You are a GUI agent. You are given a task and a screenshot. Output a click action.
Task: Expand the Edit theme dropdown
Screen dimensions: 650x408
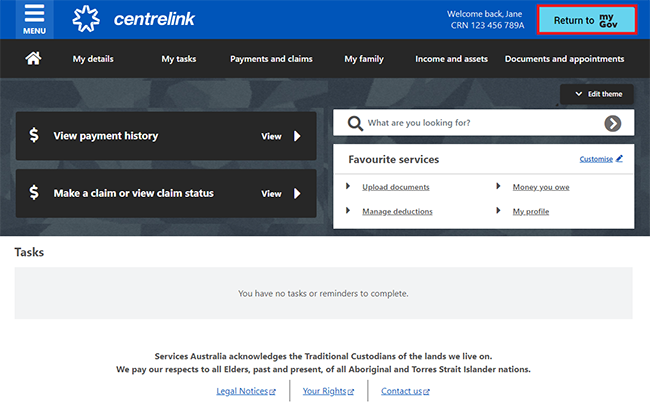coord(598,94)
